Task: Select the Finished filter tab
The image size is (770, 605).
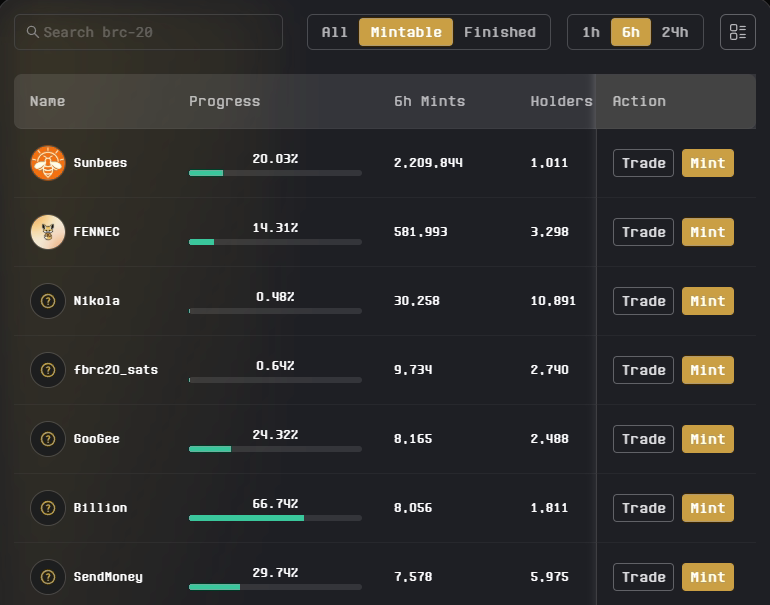Action: tap(500, 32)
